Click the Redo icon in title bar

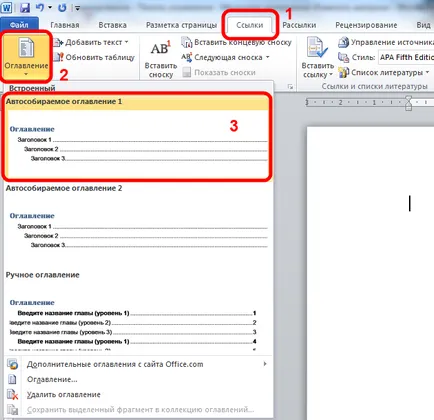point(62,7)
